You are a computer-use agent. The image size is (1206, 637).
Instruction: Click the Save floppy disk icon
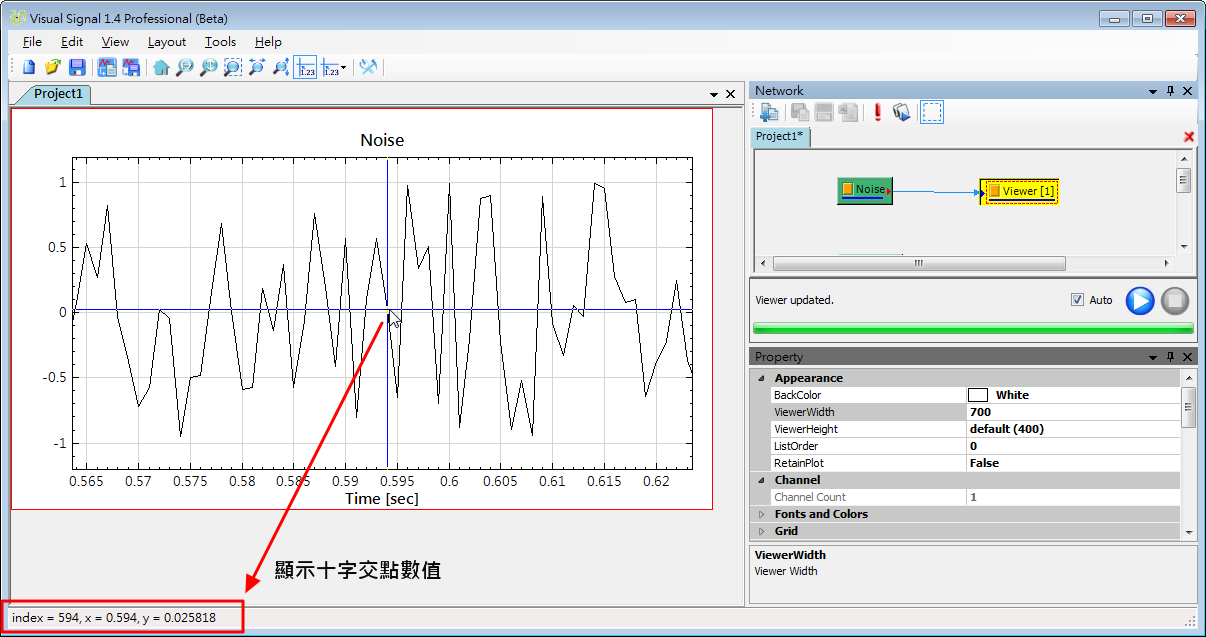click(76, 67)
